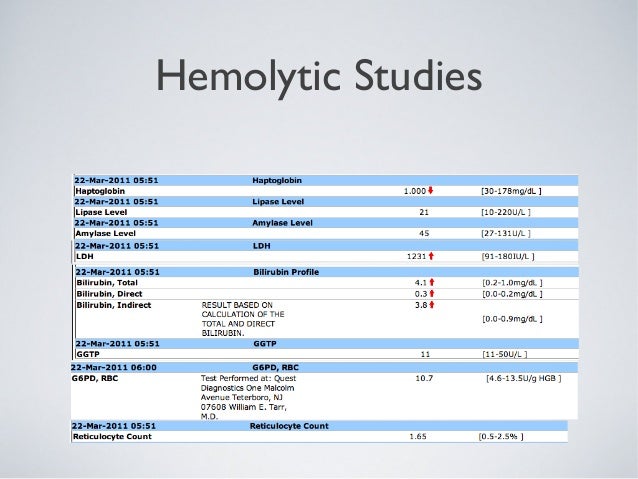
Task: Click the LDH result value 1231
Action: [416, 256]
